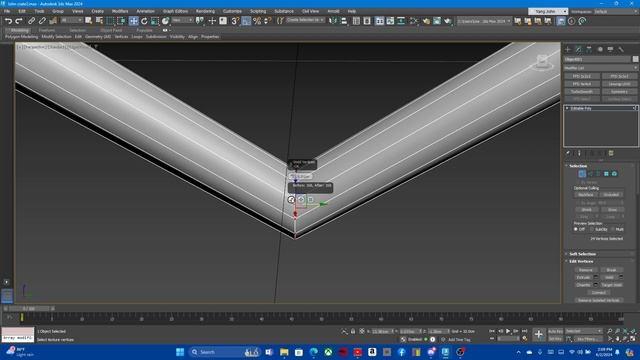Click the object color swatch beside name field
The height and width of the screenshot is (360, 640).
point(636,59)
